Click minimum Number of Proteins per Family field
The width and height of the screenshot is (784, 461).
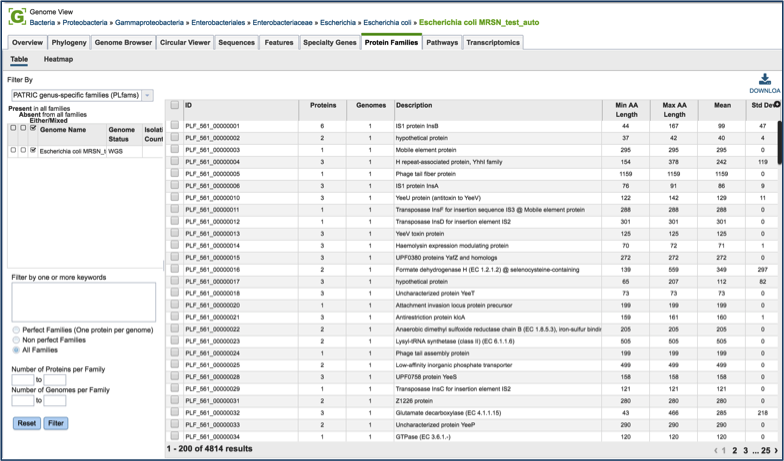22,380
